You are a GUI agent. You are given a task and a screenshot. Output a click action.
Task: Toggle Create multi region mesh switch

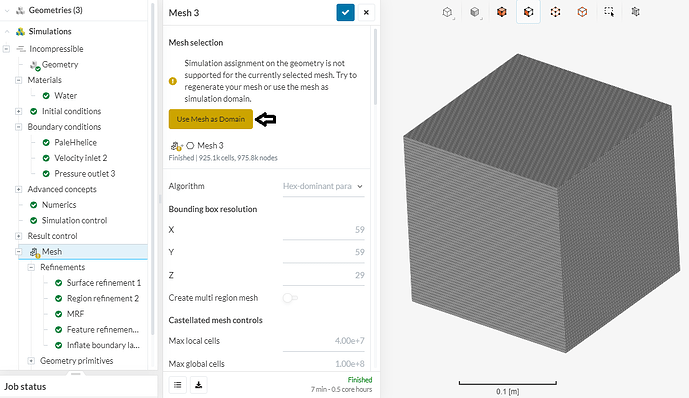pyautogui.click(x=290, y=298)
